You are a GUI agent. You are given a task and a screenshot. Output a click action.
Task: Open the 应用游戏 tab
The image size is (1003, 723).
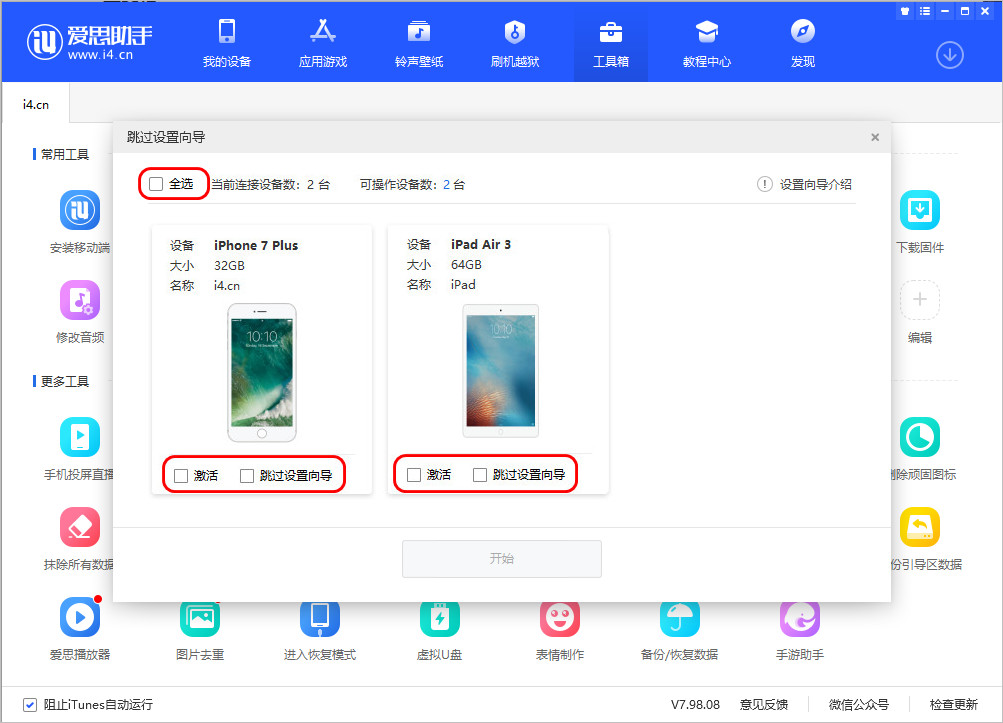pyautogui.click(x=322, y=43)
